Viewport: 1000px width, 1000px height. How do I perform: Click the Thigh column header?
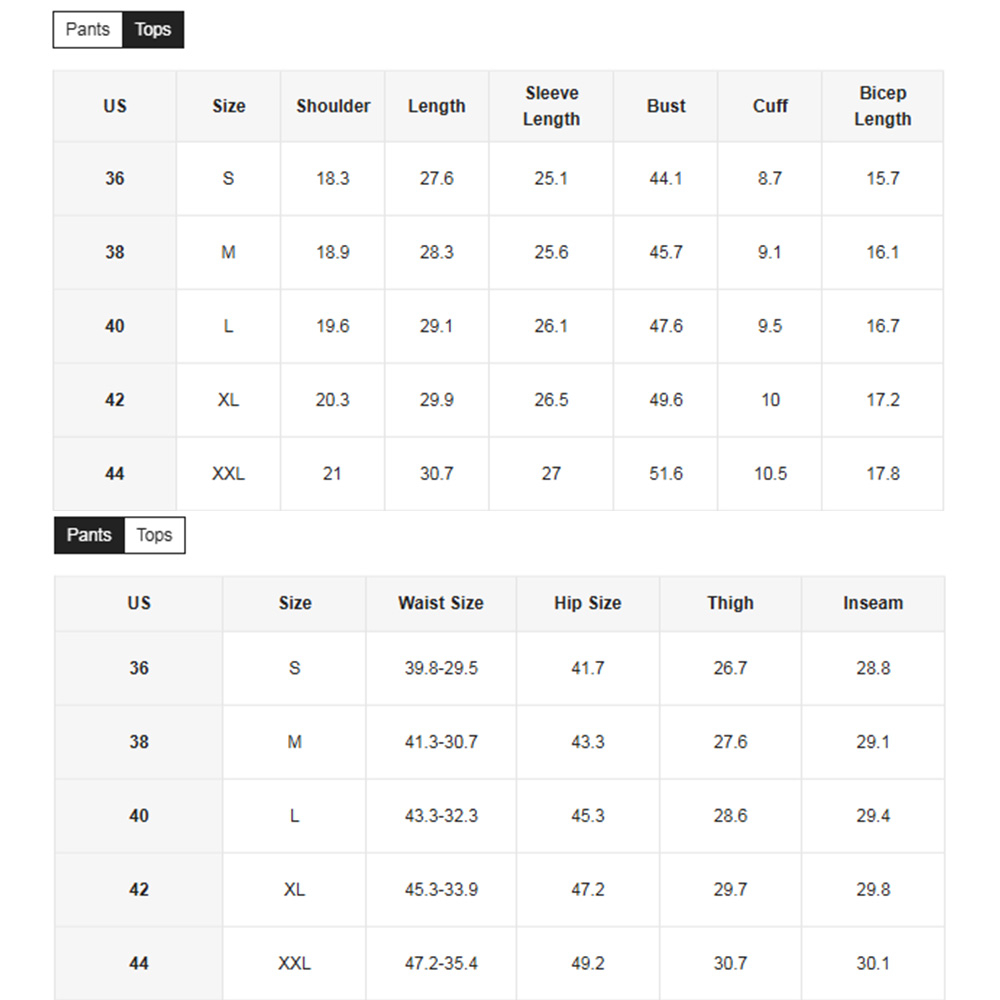[730, 603]
